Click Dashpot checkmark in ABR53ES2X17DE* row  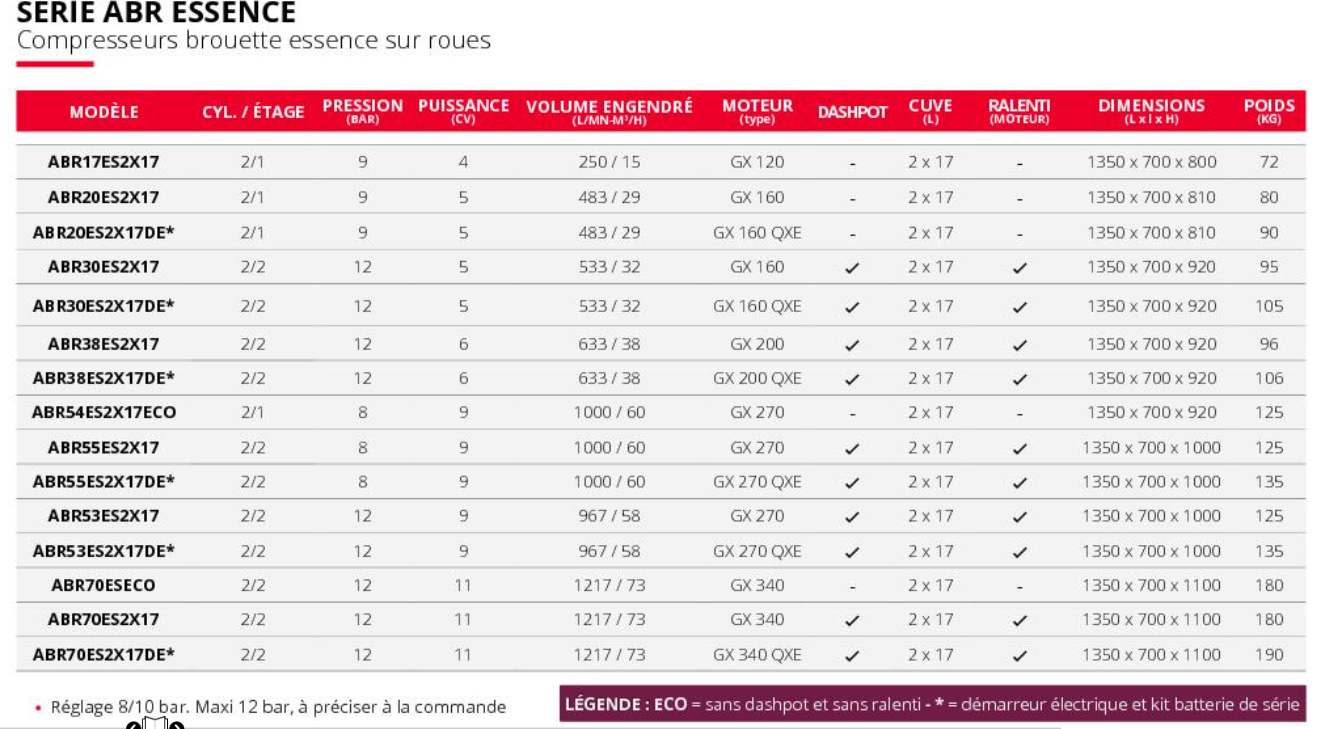click(852, 552)
